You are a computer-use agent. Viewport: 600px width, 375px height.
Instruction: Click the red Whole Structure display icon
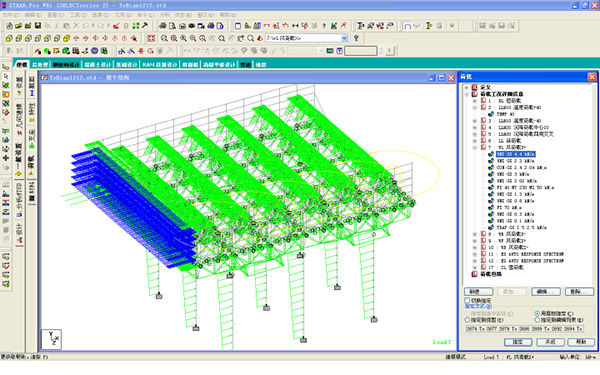click(151, 38)
